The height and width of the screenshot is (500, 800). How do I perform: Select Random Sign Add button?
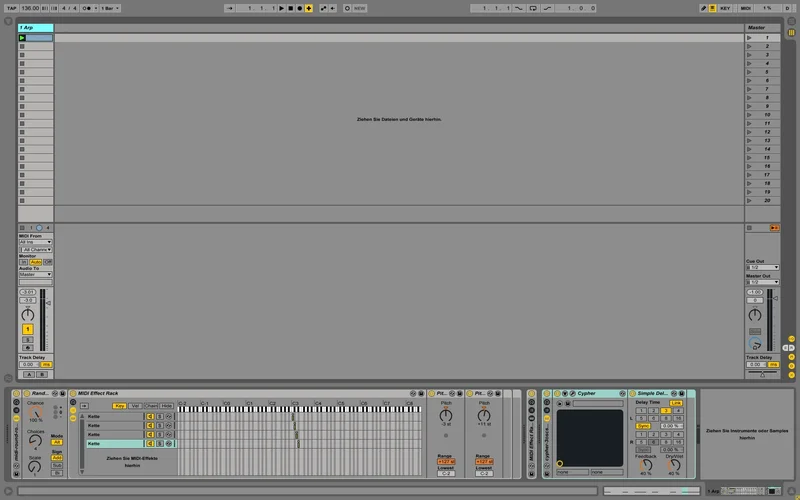coord(57,458)
